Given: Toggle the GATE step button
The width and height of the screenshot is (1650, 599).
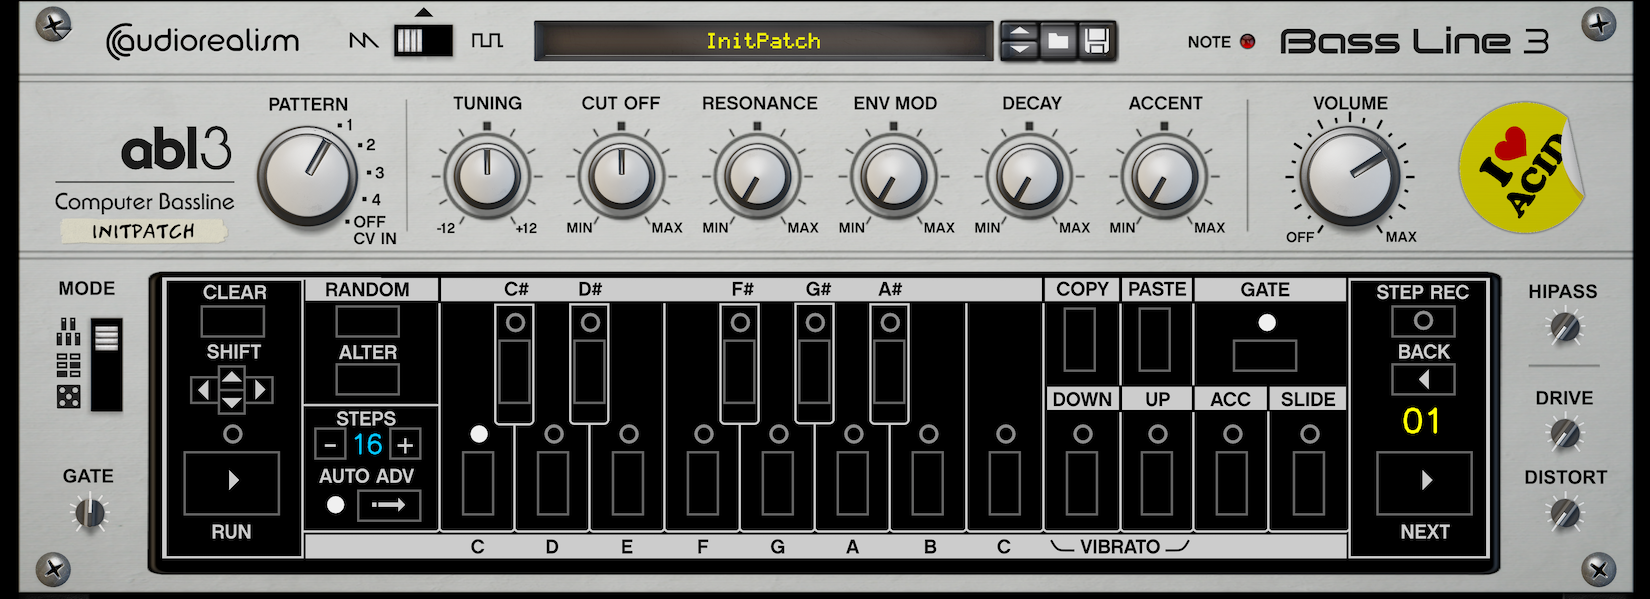Looking at the screenshot, I should (1265, 356).
